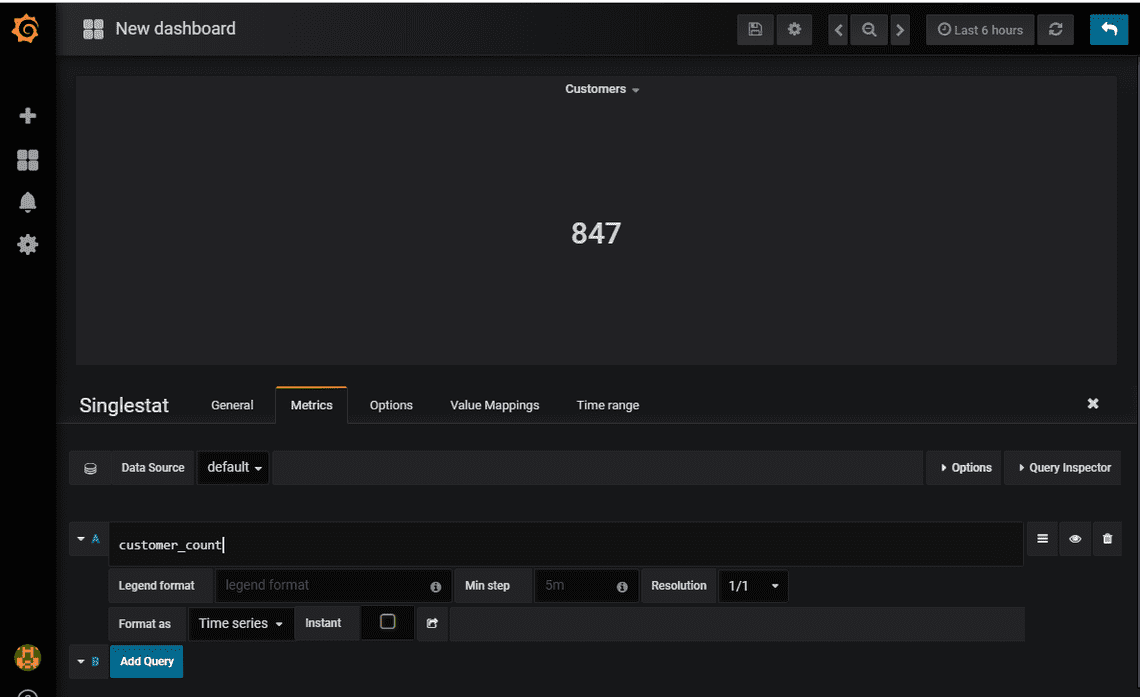Open the Dashboards icon in the sidebar
Screen dimensions: 1140x697
(x=27, y=160)
